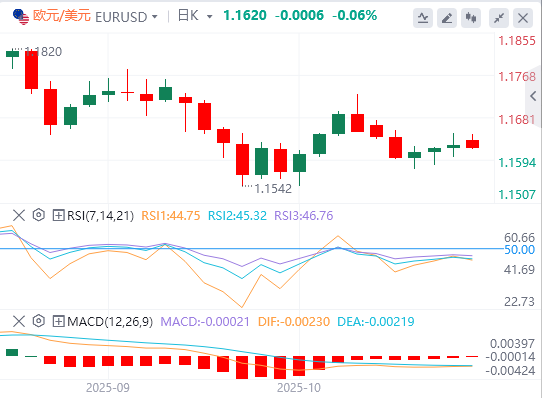The width and height of the screenshot is (542, 398).
Task: Select the pencil drawing tool
Action: coord(447,18)
